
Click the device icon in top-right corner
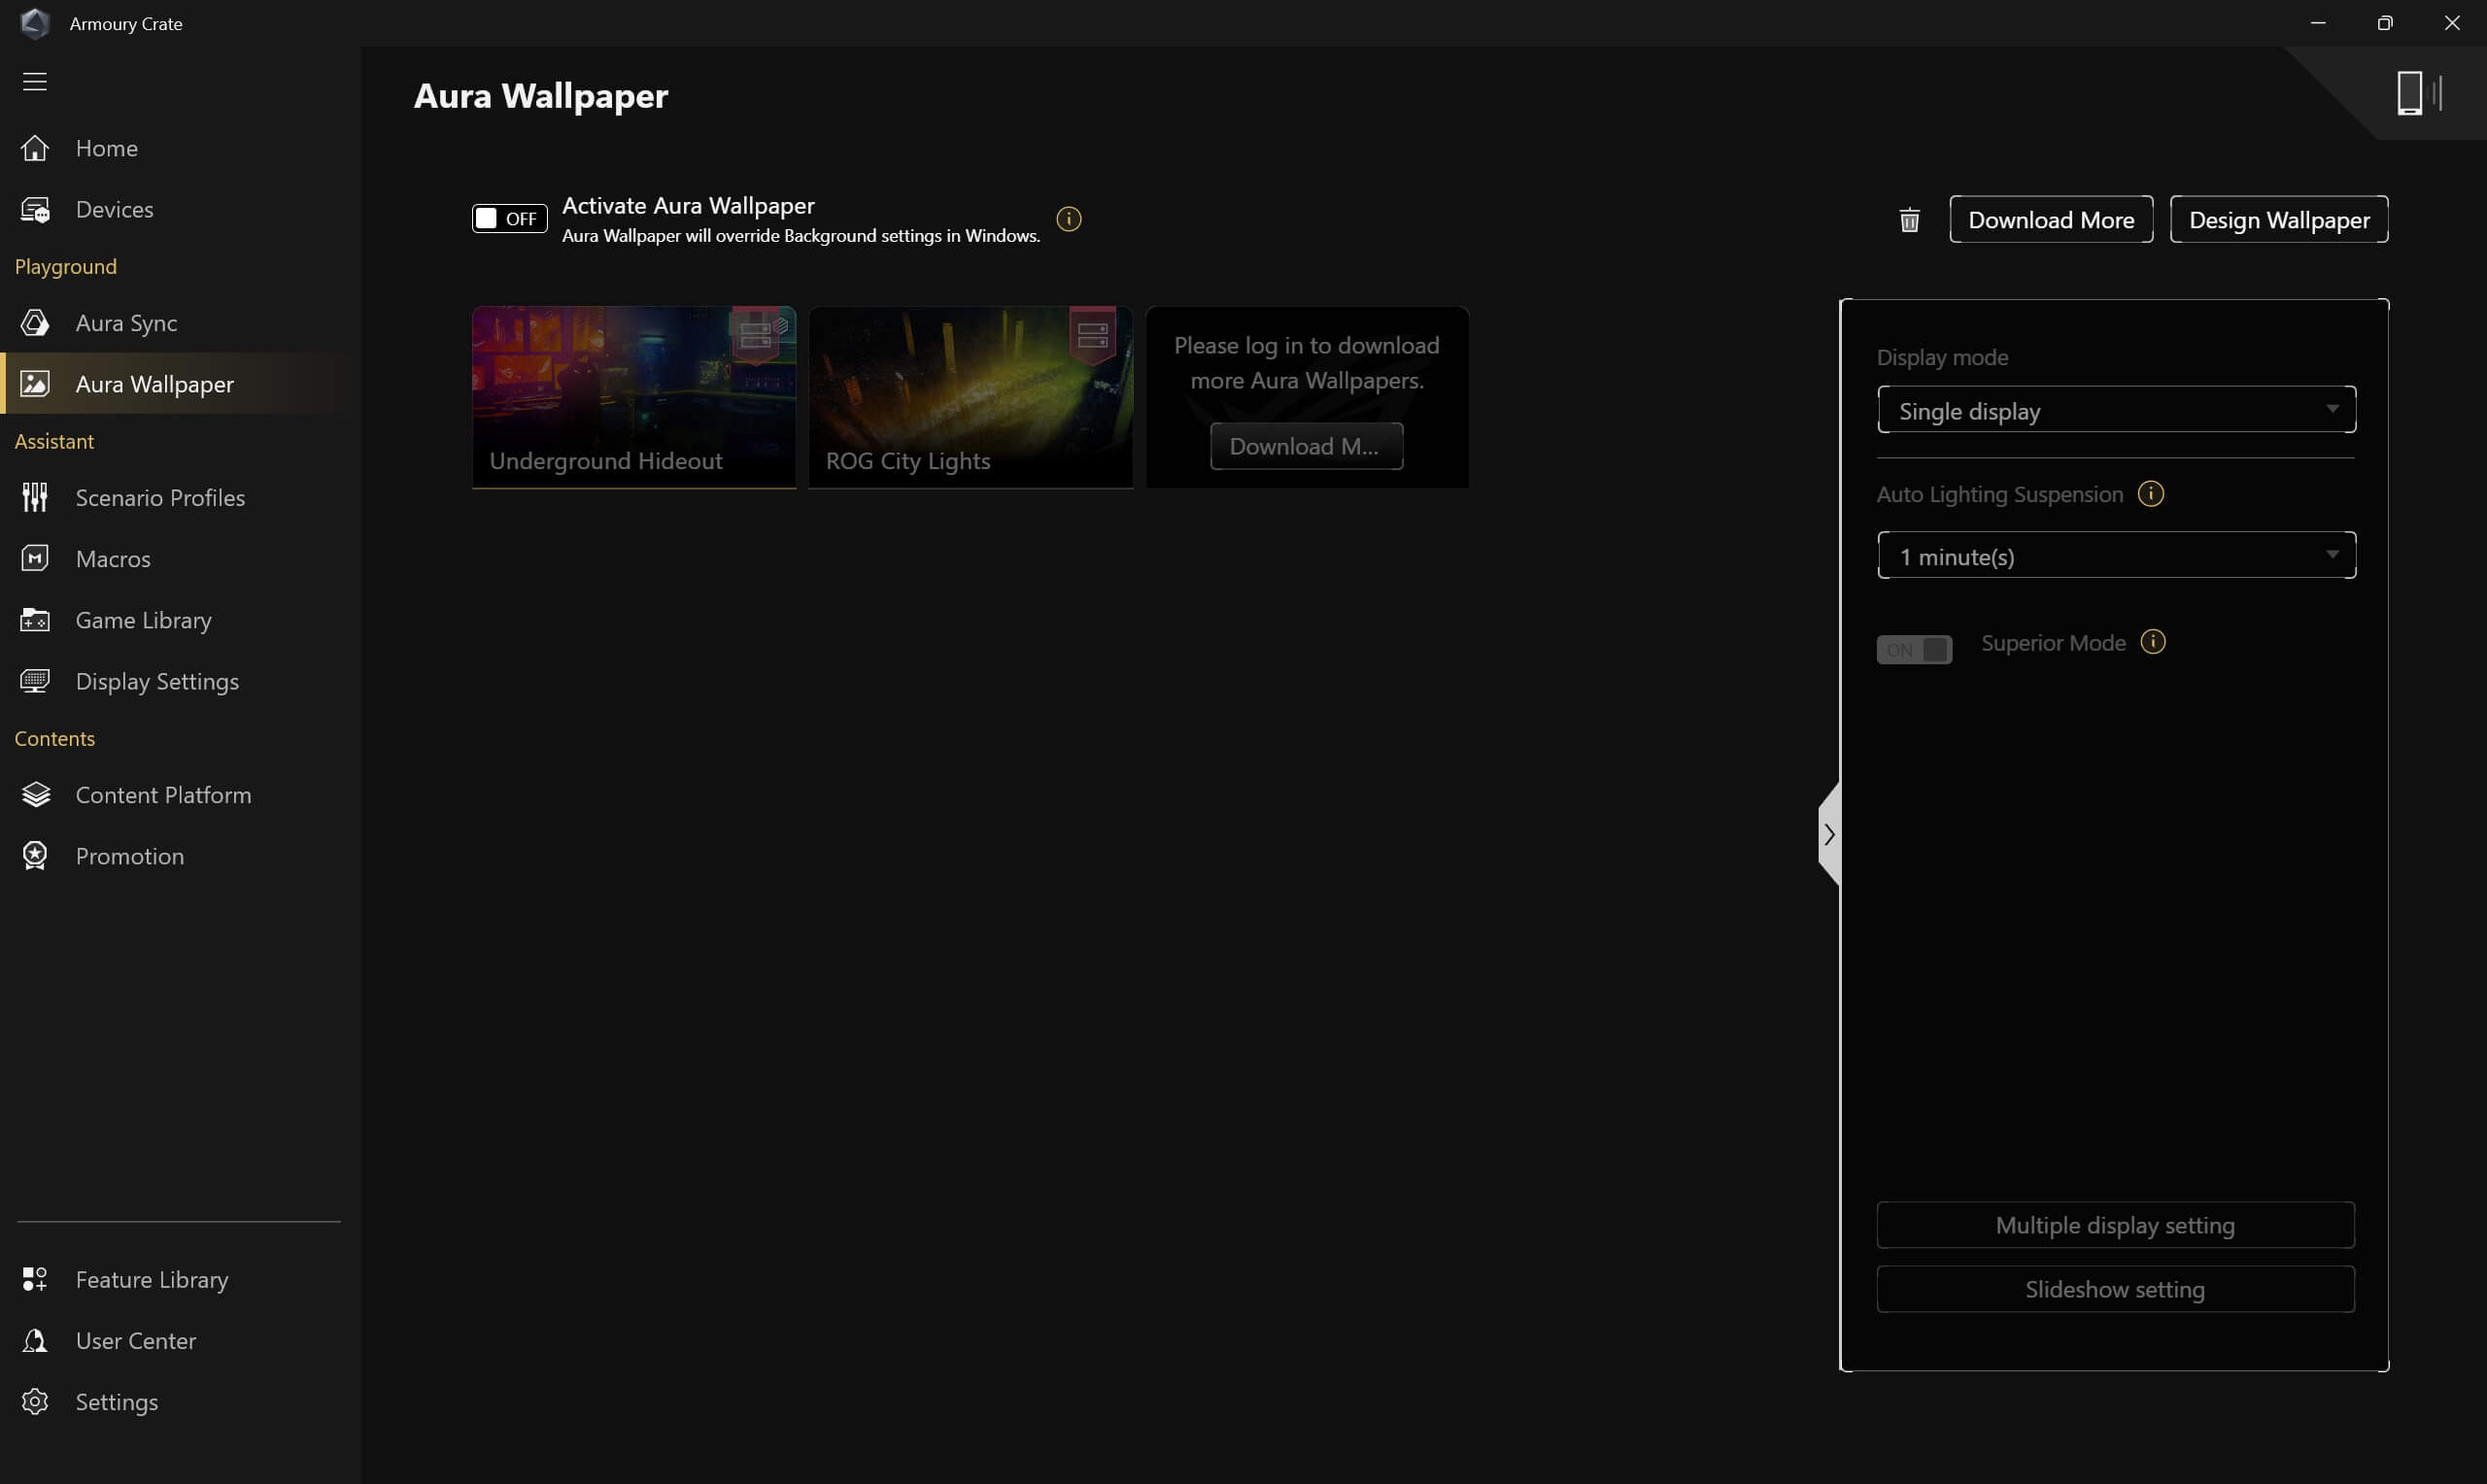pos(2419,94)
